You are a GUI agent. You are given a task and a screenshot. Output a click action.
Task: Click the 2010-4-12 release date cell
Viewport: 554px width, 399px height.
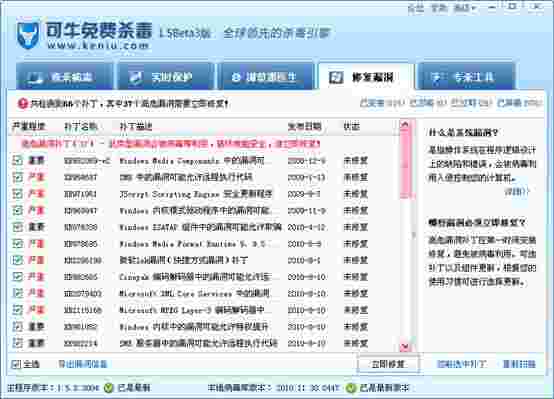click(306, 227)
